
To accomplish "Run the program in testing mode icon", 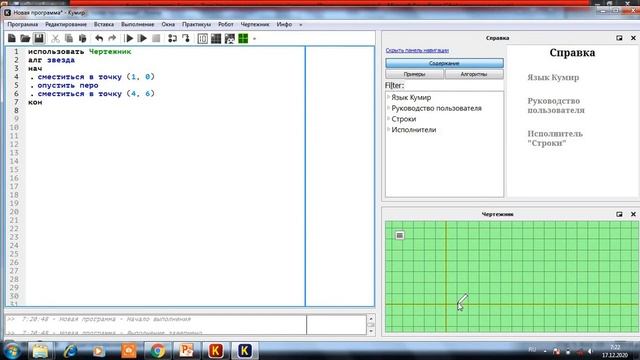I will (142, 39).
